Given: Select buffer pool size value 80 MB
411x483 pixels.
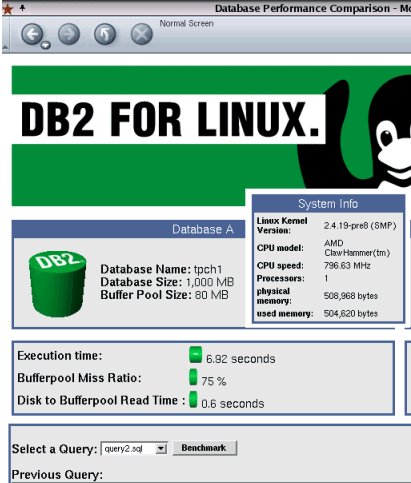Looking at the screenshot, I should [x=212, y=295].
